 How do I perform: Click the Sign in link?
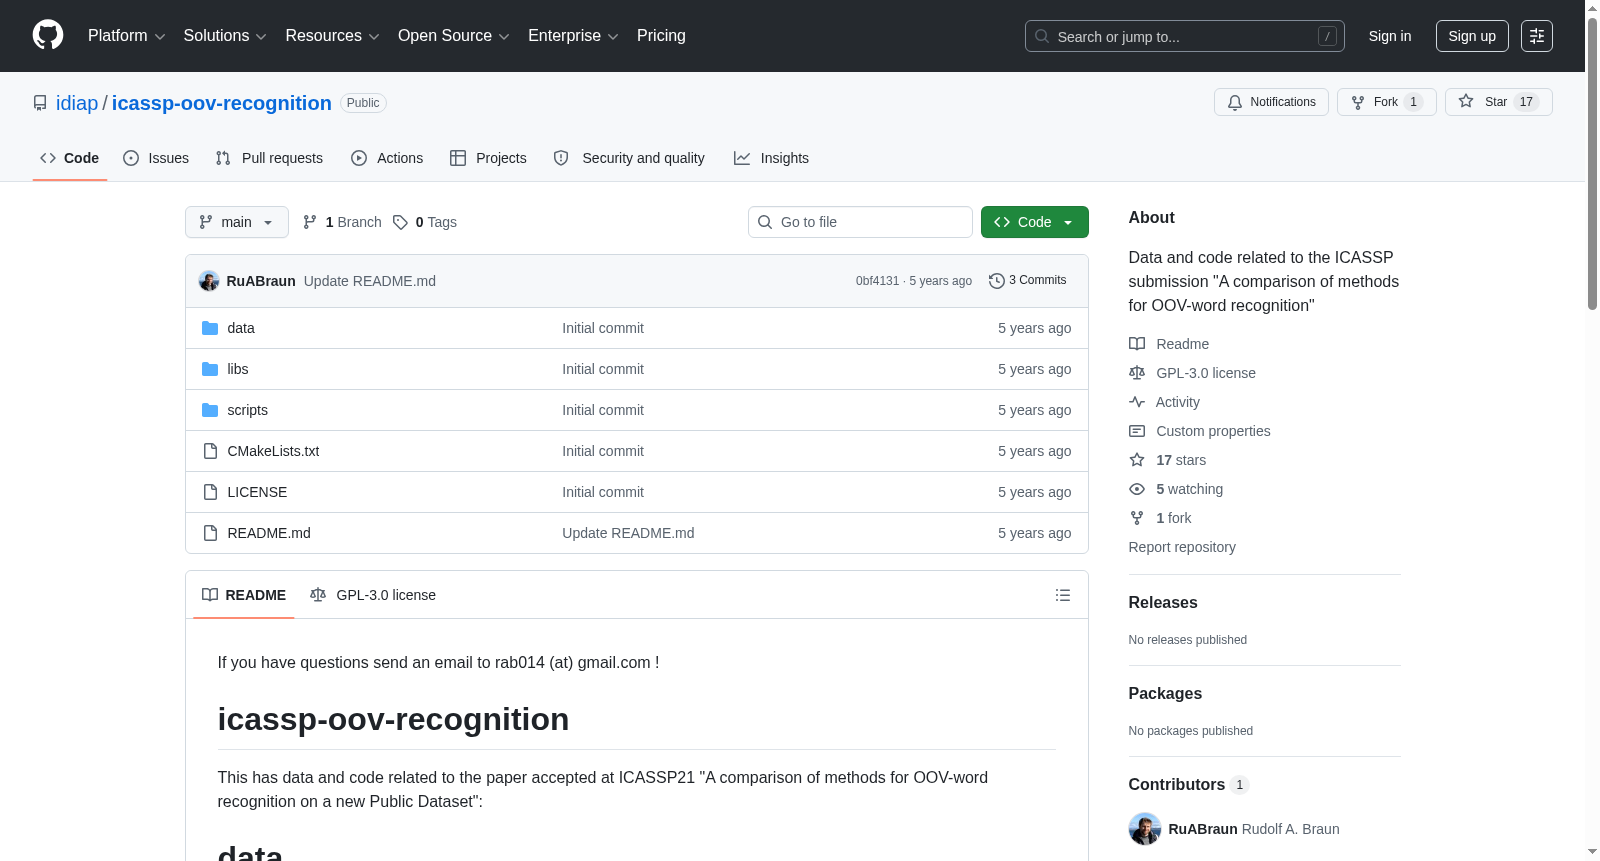click(x=1390, y=36)
